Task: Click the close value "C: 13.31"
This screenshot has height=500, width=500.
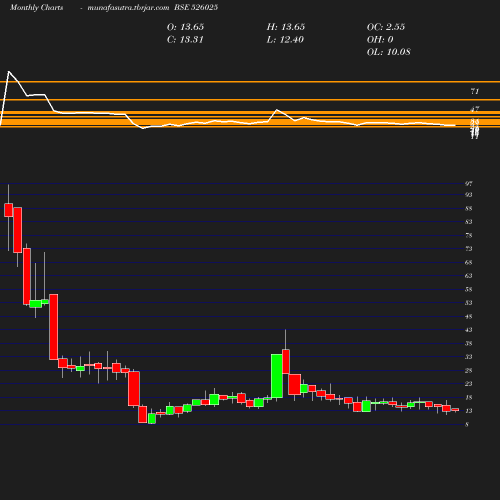Action: 185,40
